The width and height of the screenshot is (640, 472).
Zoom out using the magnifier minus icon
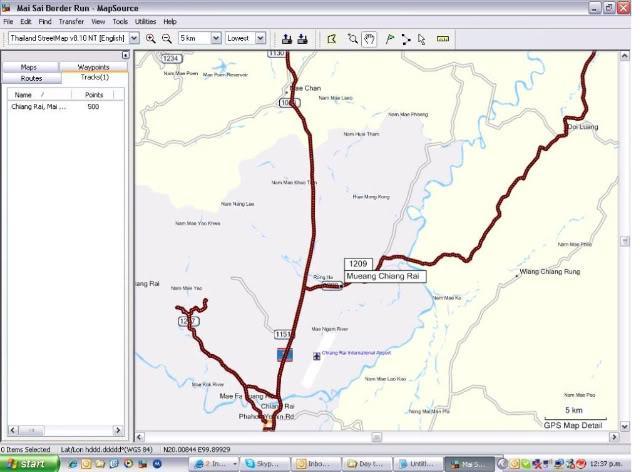pyautogui.click(x=167, y=39)
